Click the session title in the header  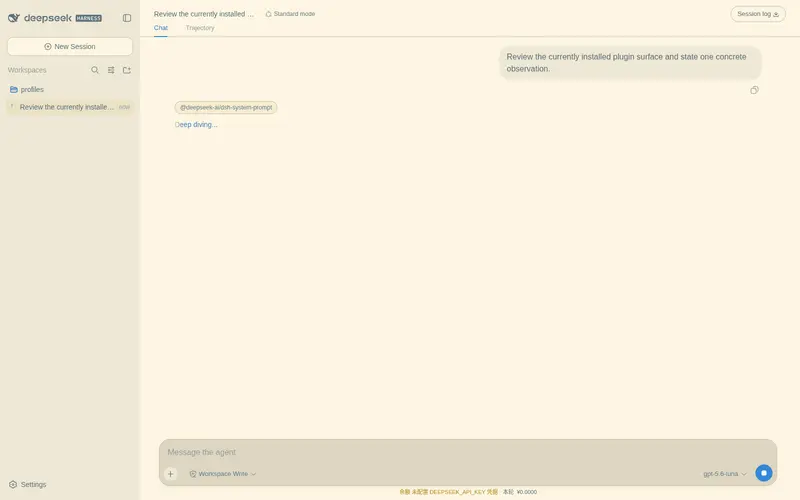tap(204, 14)
